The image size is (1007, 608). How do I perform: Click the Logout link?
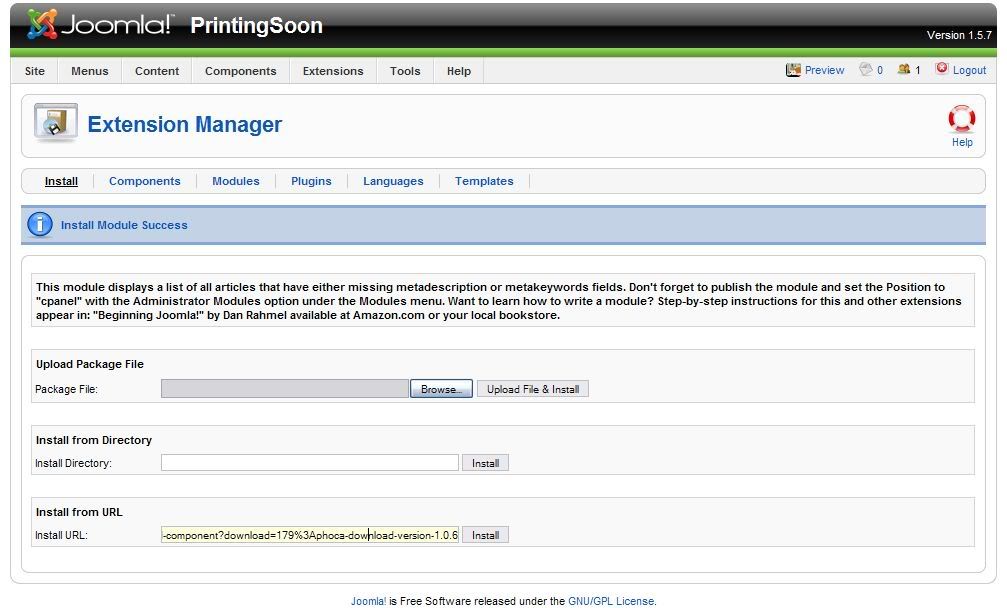(x=969, y=70)
